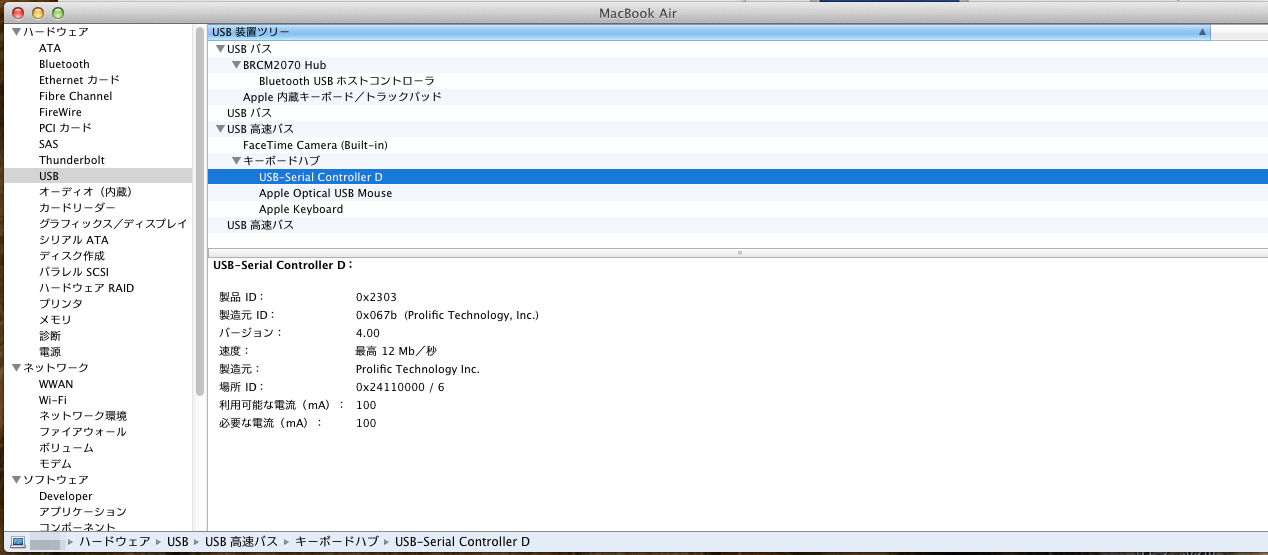This screenshot has width=1268, height=555.
Task: Click the 0x067b Prolific vendor ID value
Action: pyautogui.click(x=447, y=315)
